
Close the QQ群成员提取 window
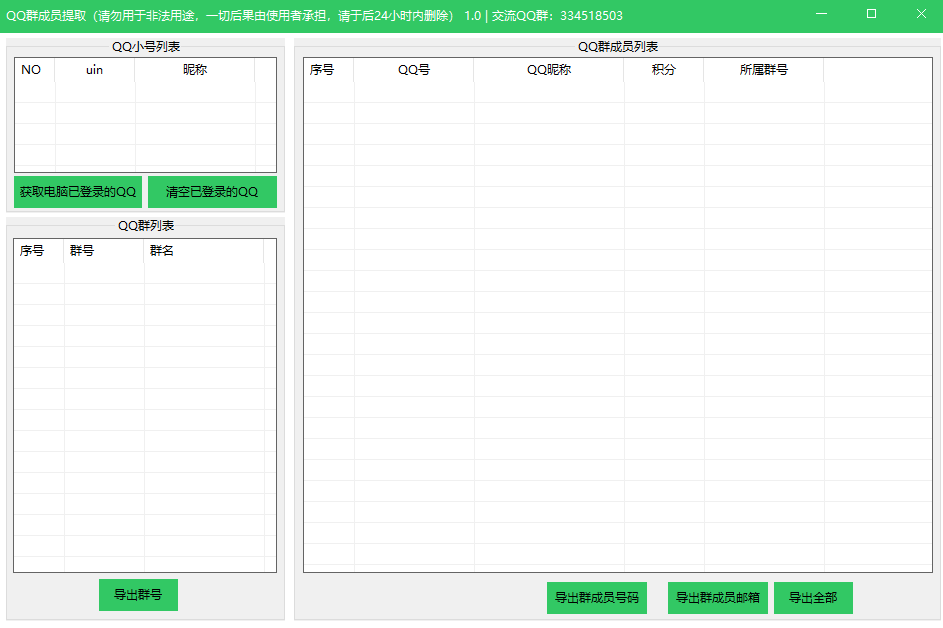(921, 14)
